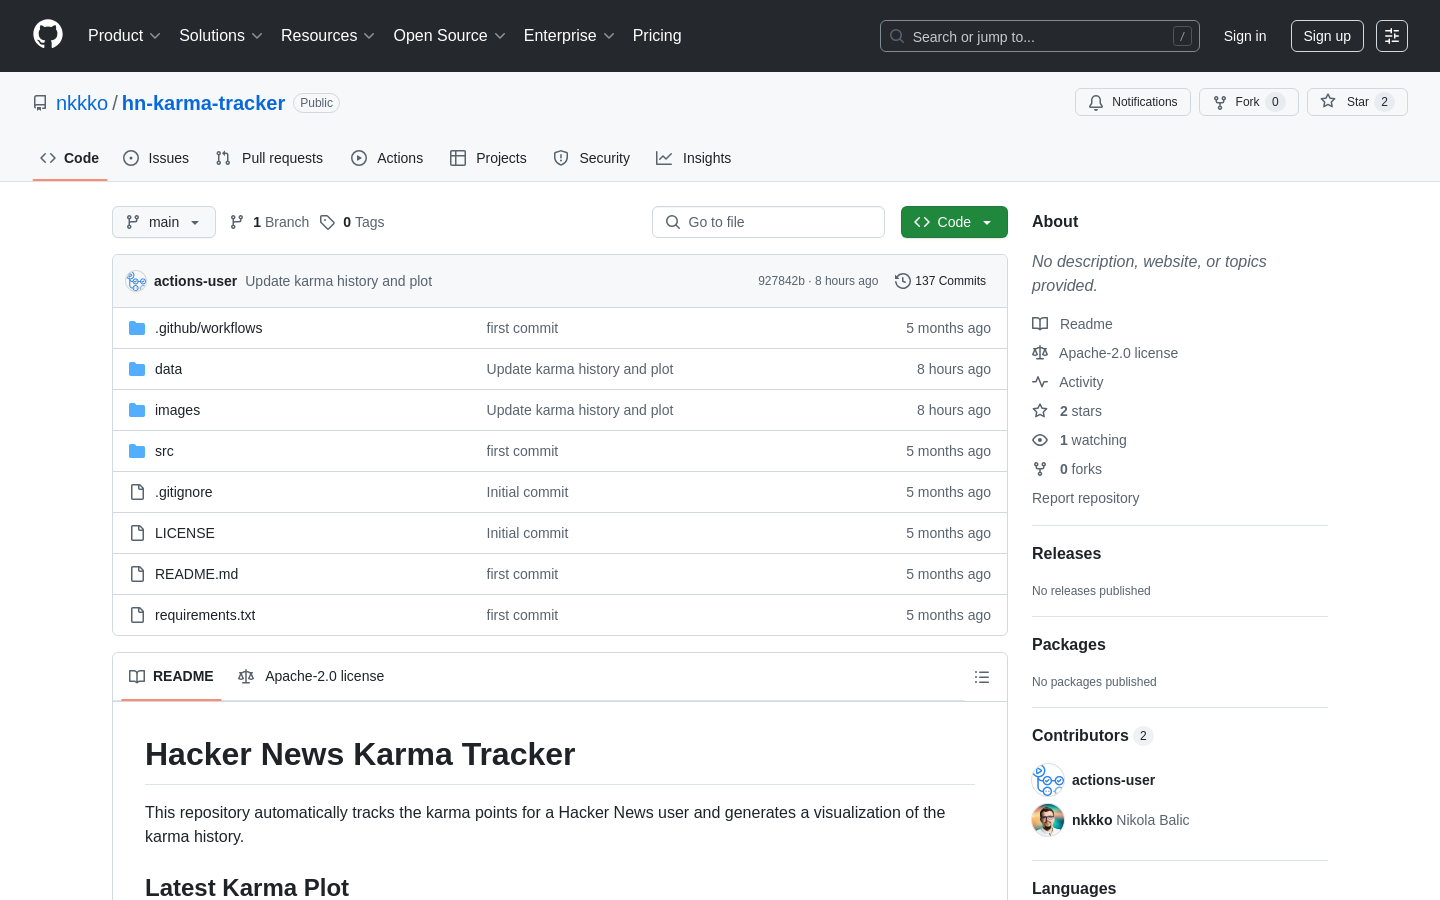Click the actions-user avatar in commit bar
The image size is (1440, 900).
[x=136, y=281]
